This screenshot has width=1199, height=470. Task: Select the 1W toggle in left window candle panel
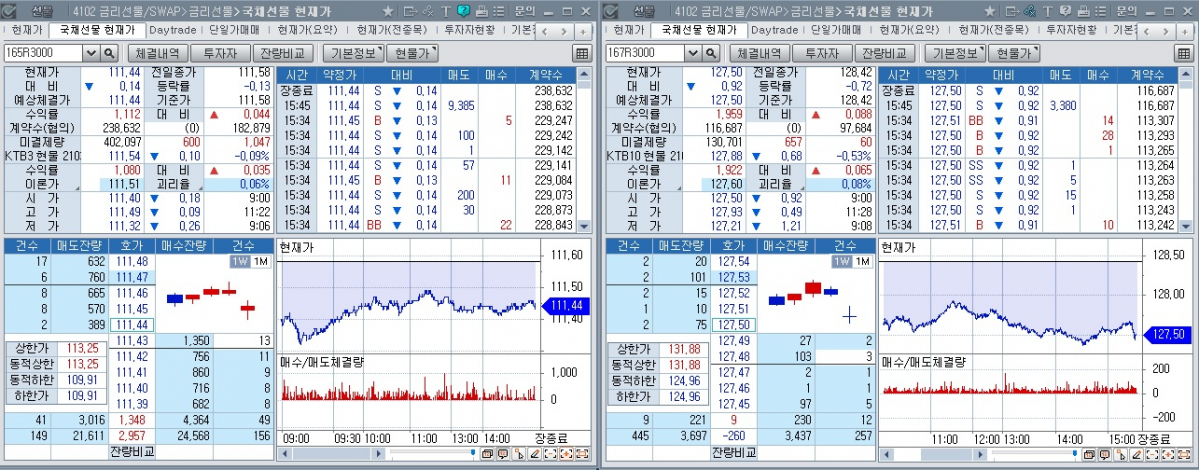(x=239, y=261)
